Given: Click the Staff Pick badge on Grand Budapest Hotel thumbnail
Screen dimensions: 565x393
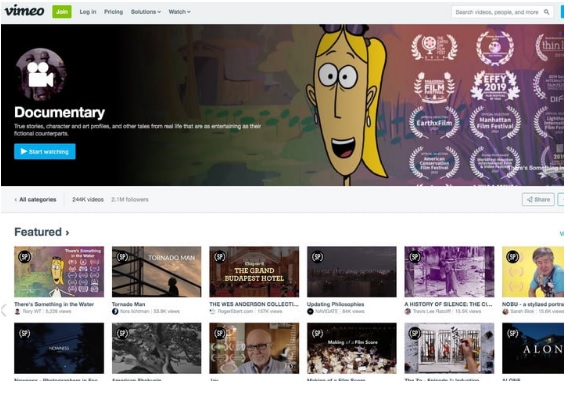Looking at the screenshot, I should 220,257.
